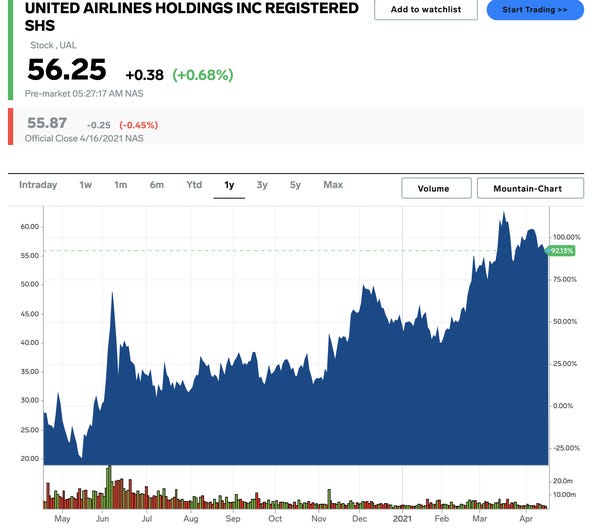600x529 pixels.
Task: Click the Start Trading button
Action: tap(535, 10)
